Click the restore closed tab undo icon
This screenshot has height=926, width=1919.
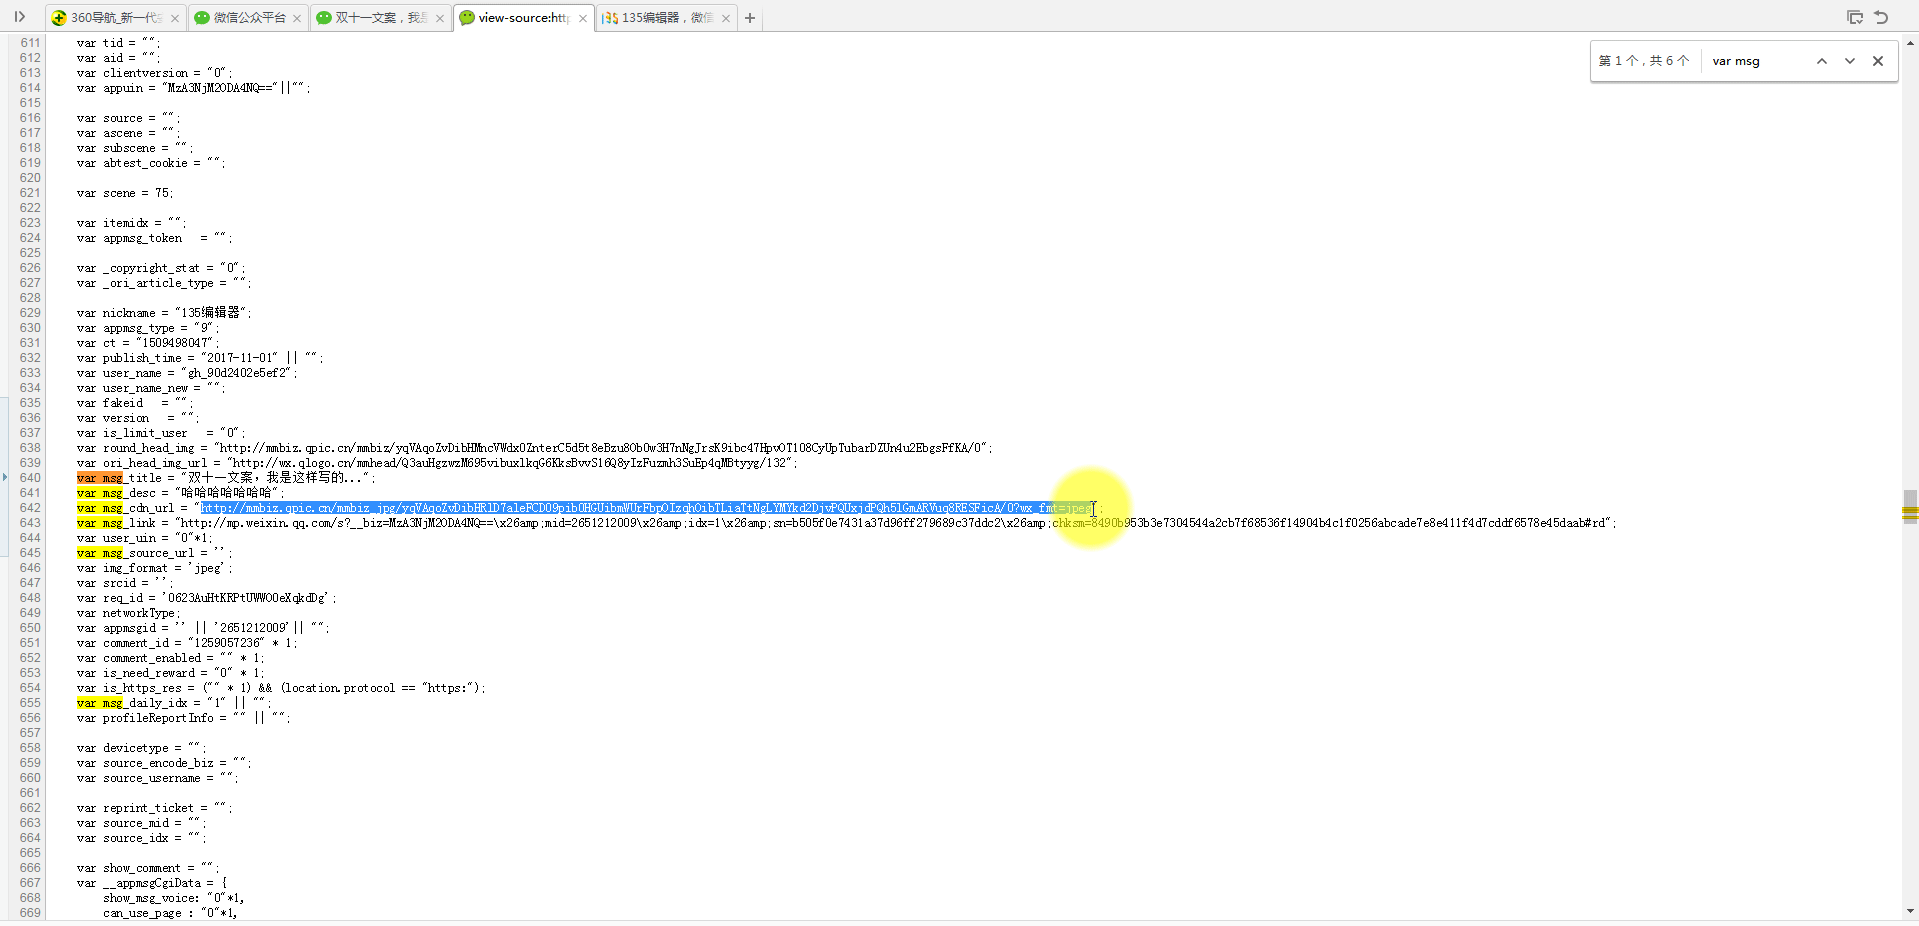tap(1881, 17)
